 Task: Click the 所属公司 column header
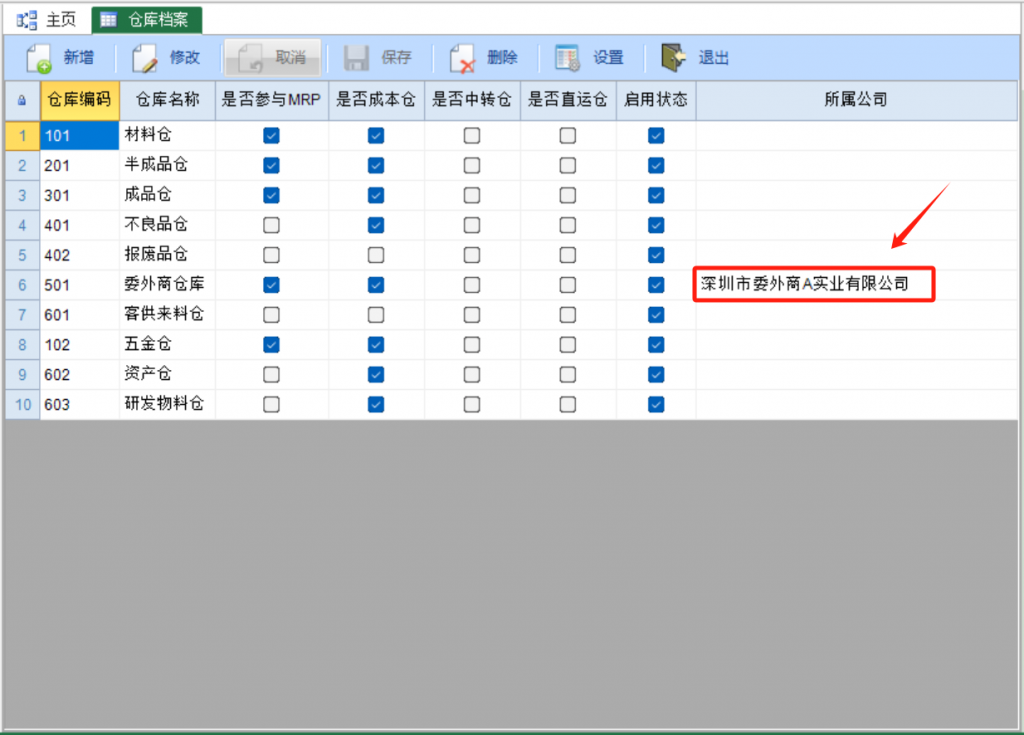(x=855, y=100)
